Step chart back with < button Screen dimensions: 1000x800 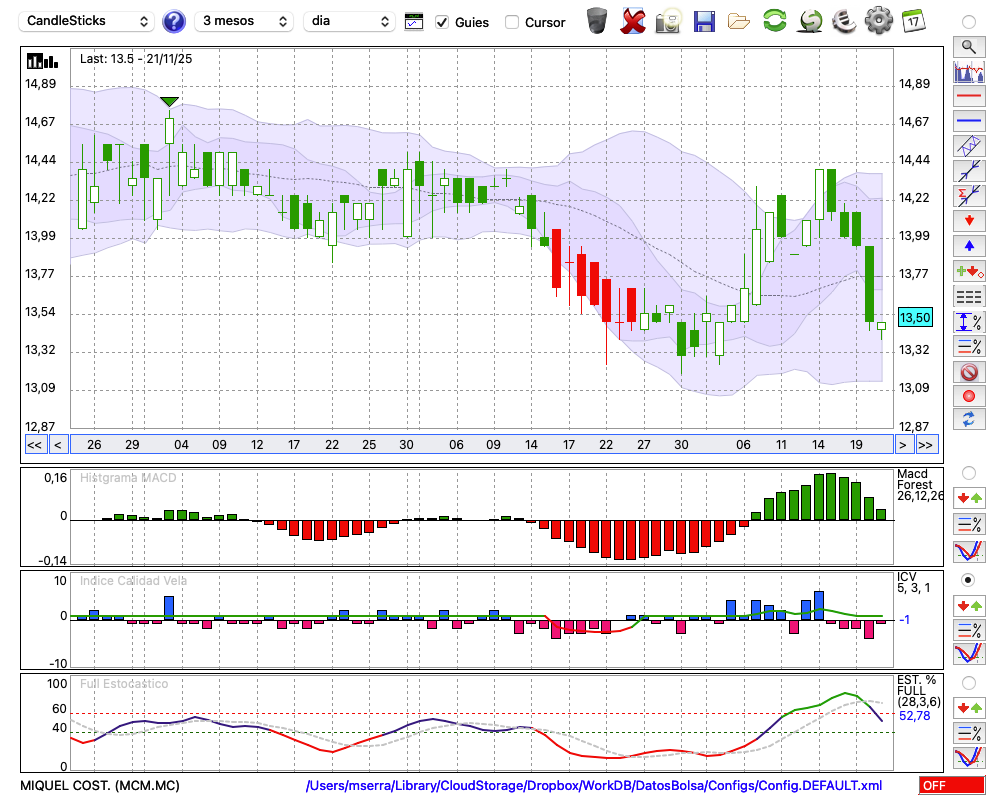[58, 445]
